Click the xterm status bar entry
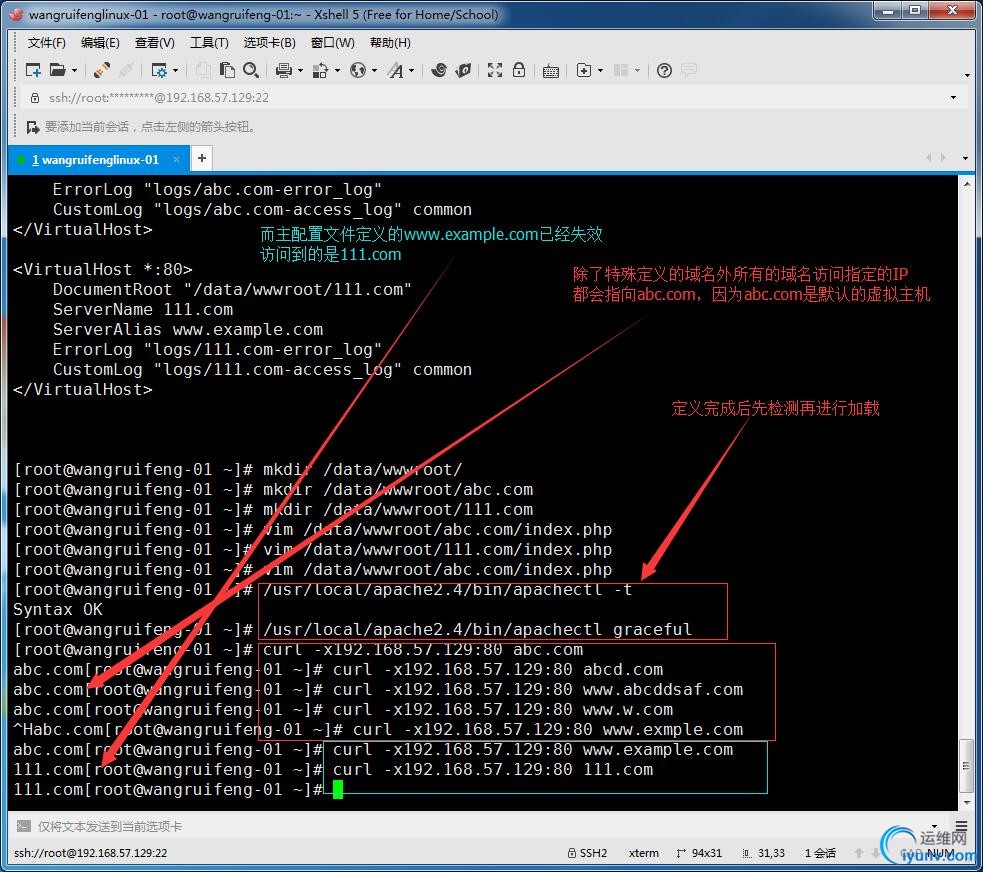This screenshot has width=983, height=872. tap(644, 853)
